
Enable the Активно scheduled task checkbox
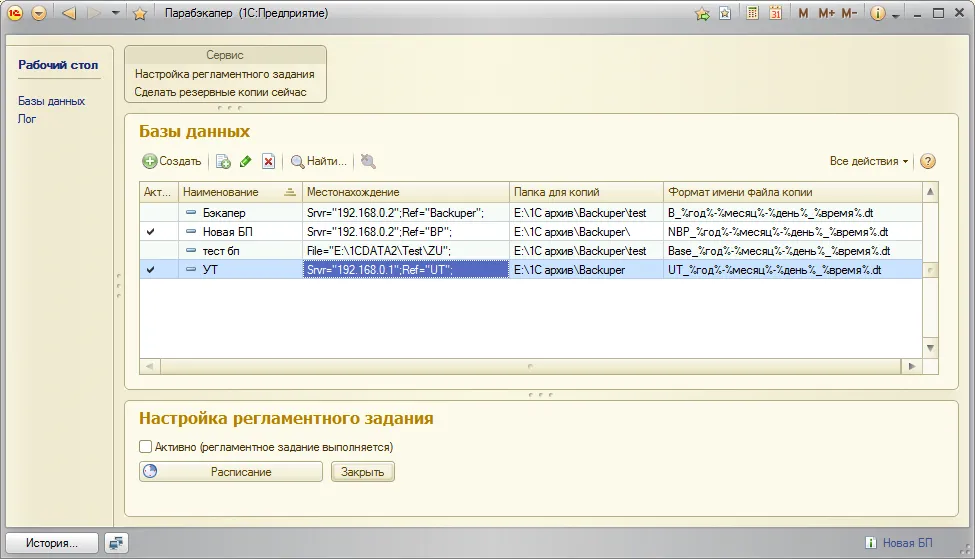(146, 447)
